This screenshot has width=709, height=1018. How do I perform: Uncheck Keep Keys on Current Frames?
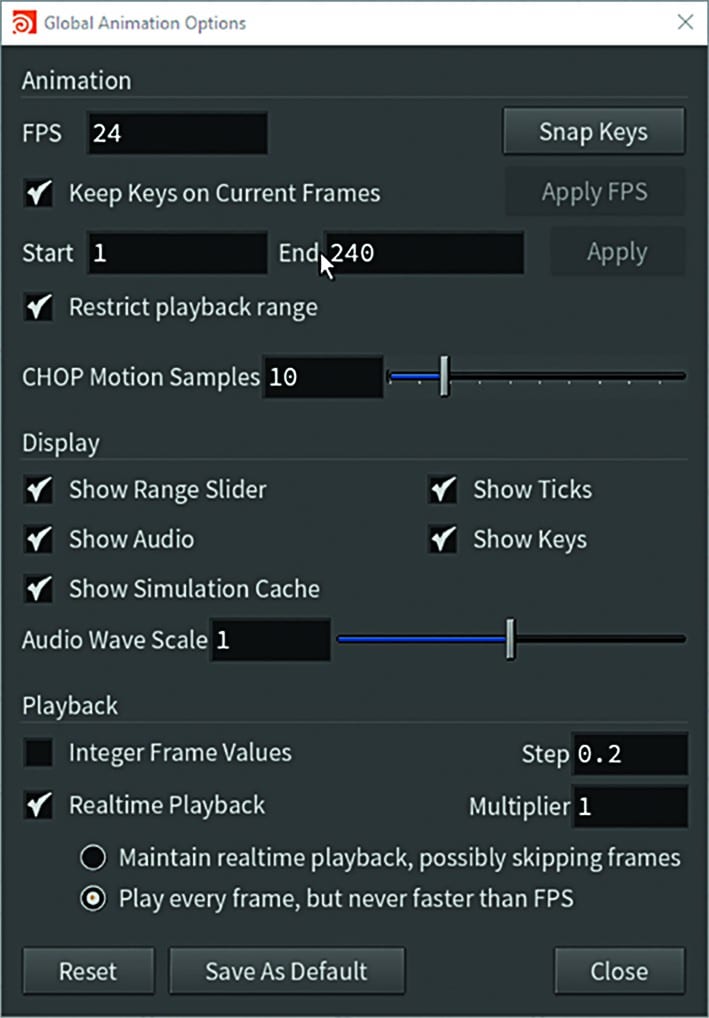[38, 194]
